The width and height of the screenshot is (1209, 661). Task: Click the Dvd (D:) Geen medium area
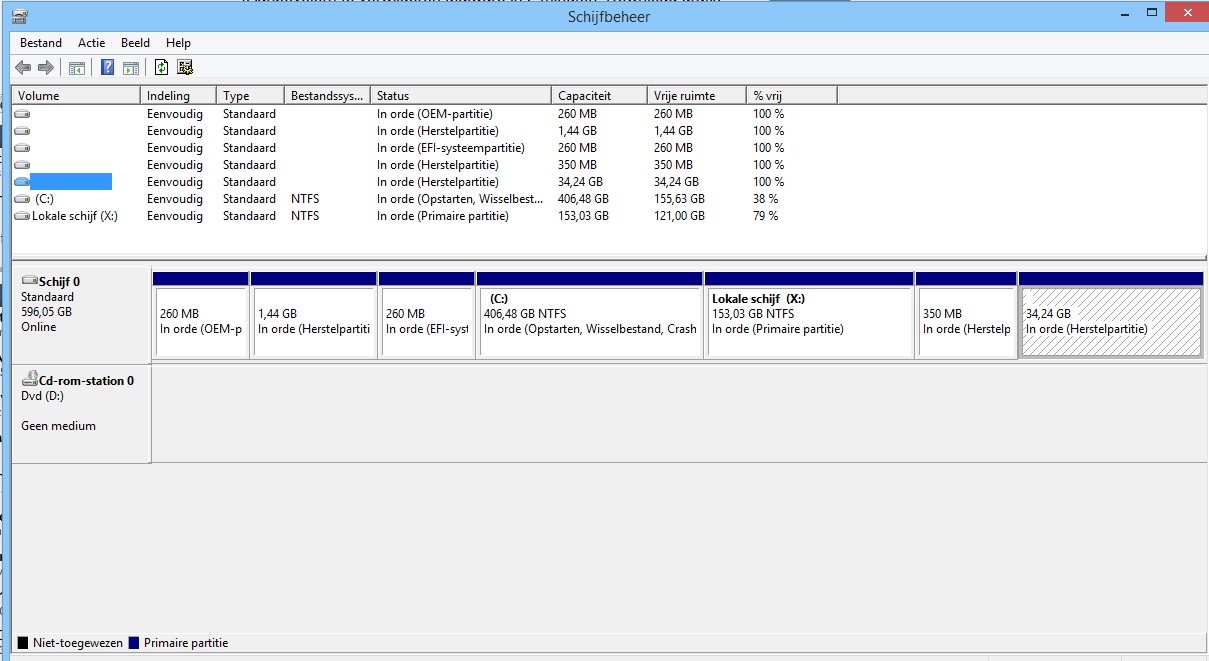(x=81, y=413)
